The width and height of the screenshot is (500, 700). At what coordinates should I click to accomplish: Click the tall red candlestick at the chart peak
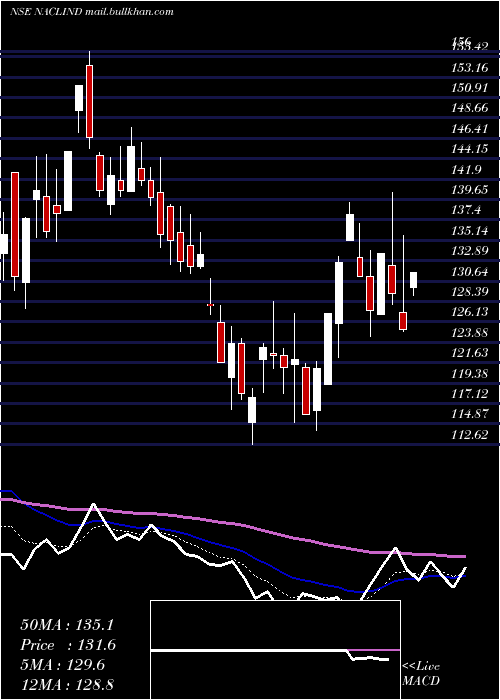[90, 101]
